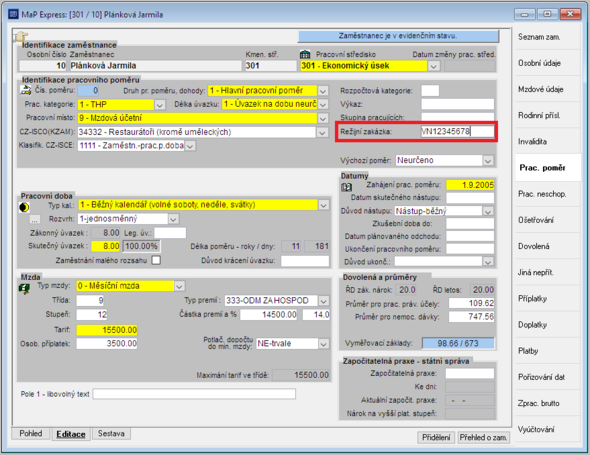This screenshot has width=590, height=455.
Task: Click the Vyměřovací základy 98.66 / 673 button
Action: 458,343
